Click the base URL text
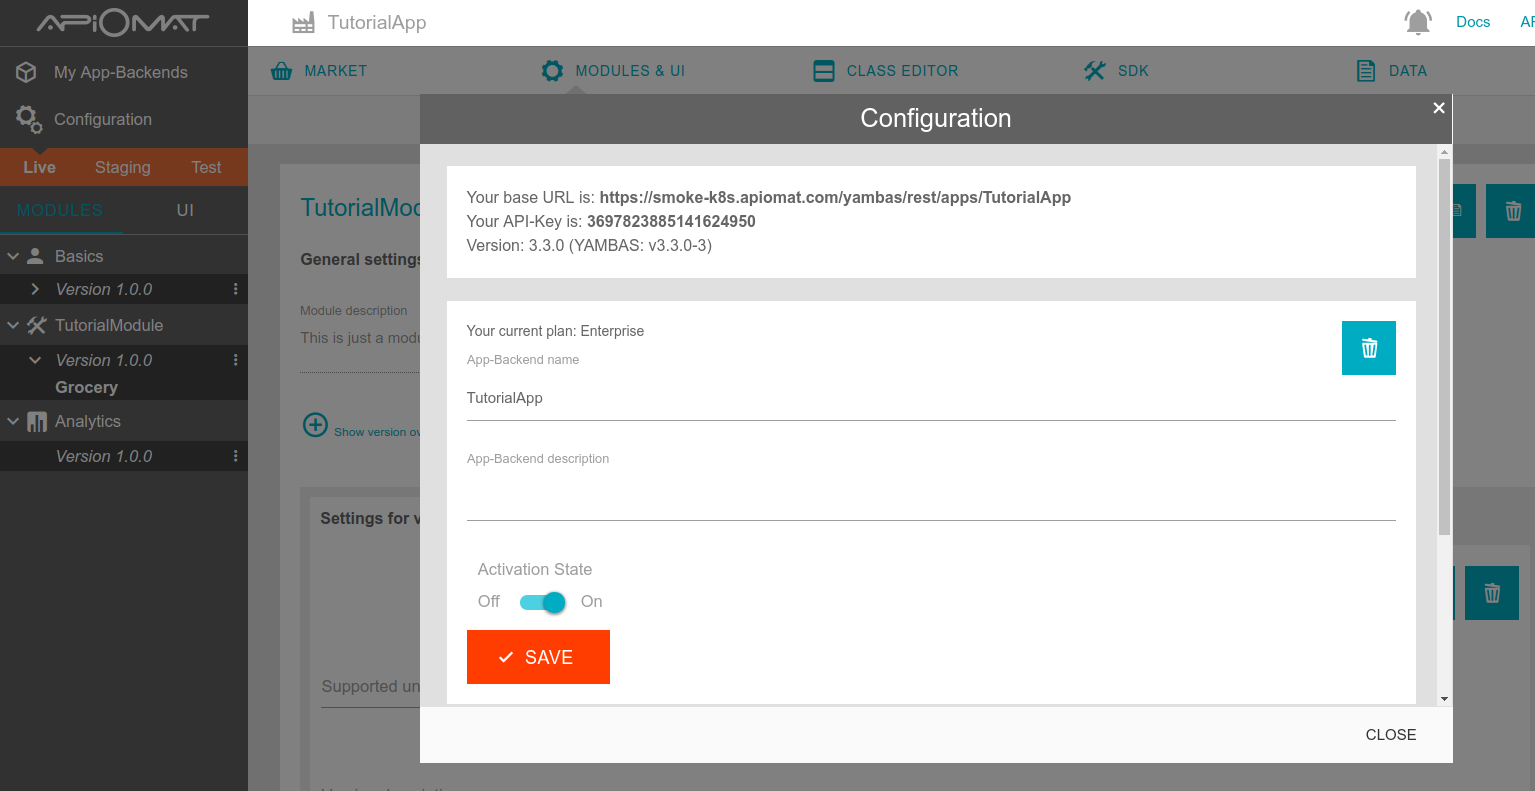1535x791 pixels. [835, 197]
